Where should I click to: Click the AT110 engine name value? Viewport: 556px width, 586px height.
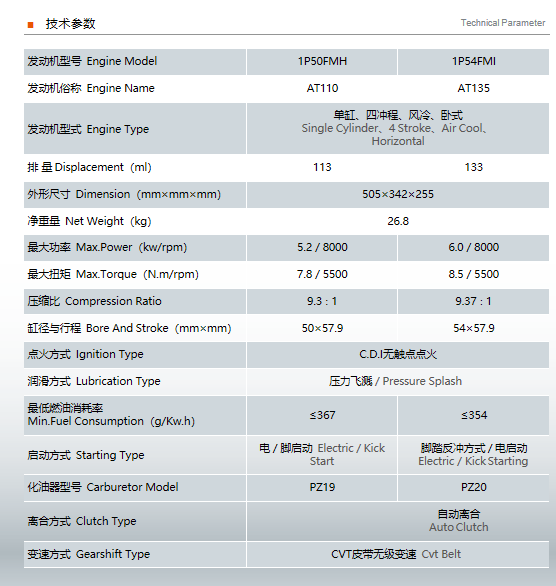tap(322, 88)
